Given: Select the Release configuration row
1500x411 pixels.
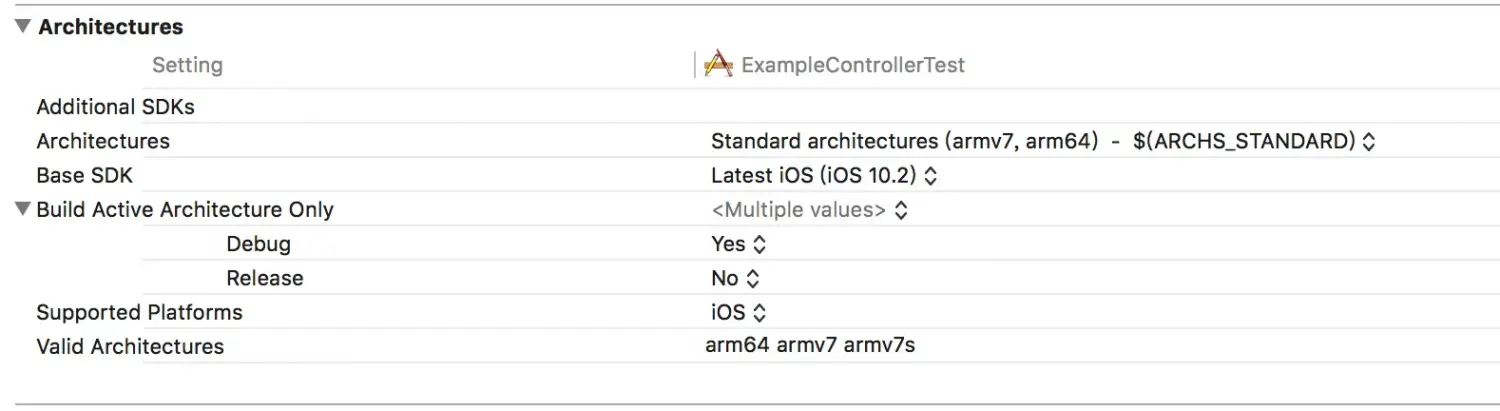Looking at the screenshot, I should (x=264, y=278).
